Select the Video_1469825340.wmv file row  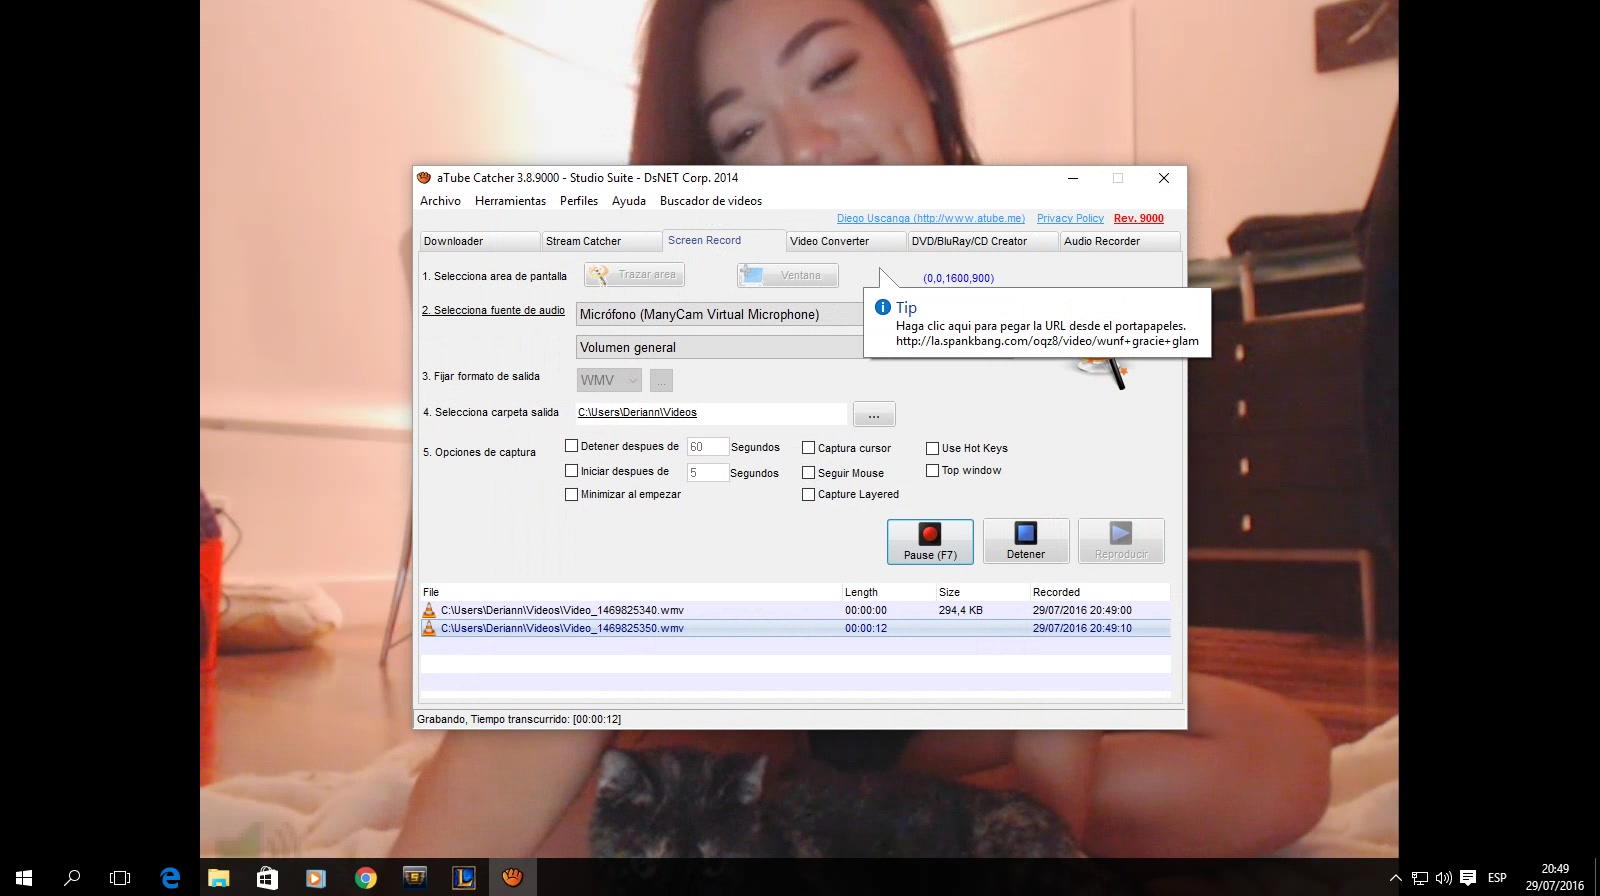[562, 610]
